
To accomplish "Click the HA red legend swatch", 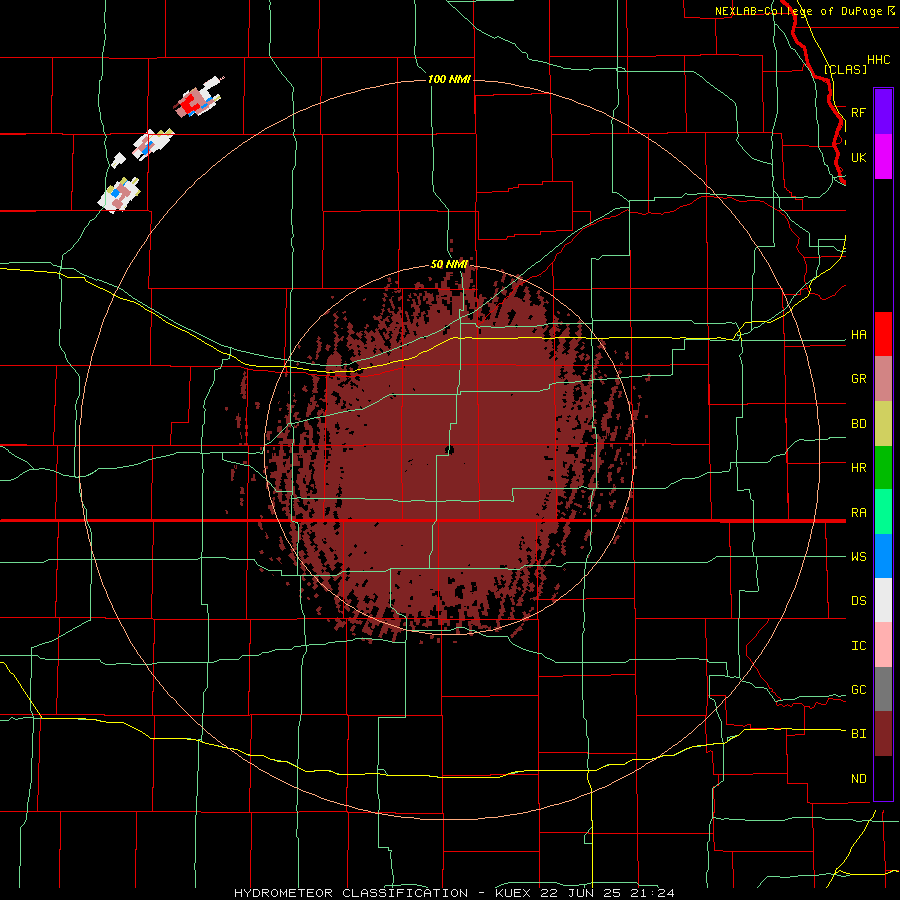I will click(883, 334).
